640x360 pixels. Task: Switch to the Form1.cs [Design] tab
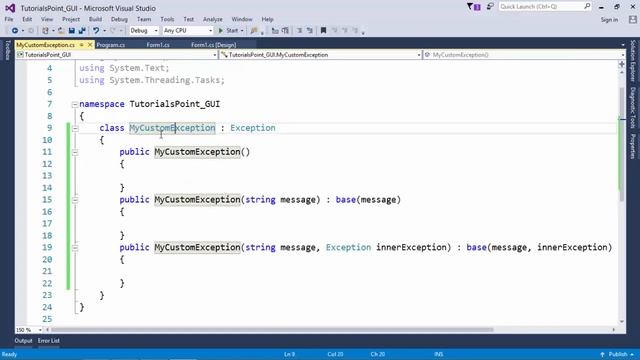(213, 45)
